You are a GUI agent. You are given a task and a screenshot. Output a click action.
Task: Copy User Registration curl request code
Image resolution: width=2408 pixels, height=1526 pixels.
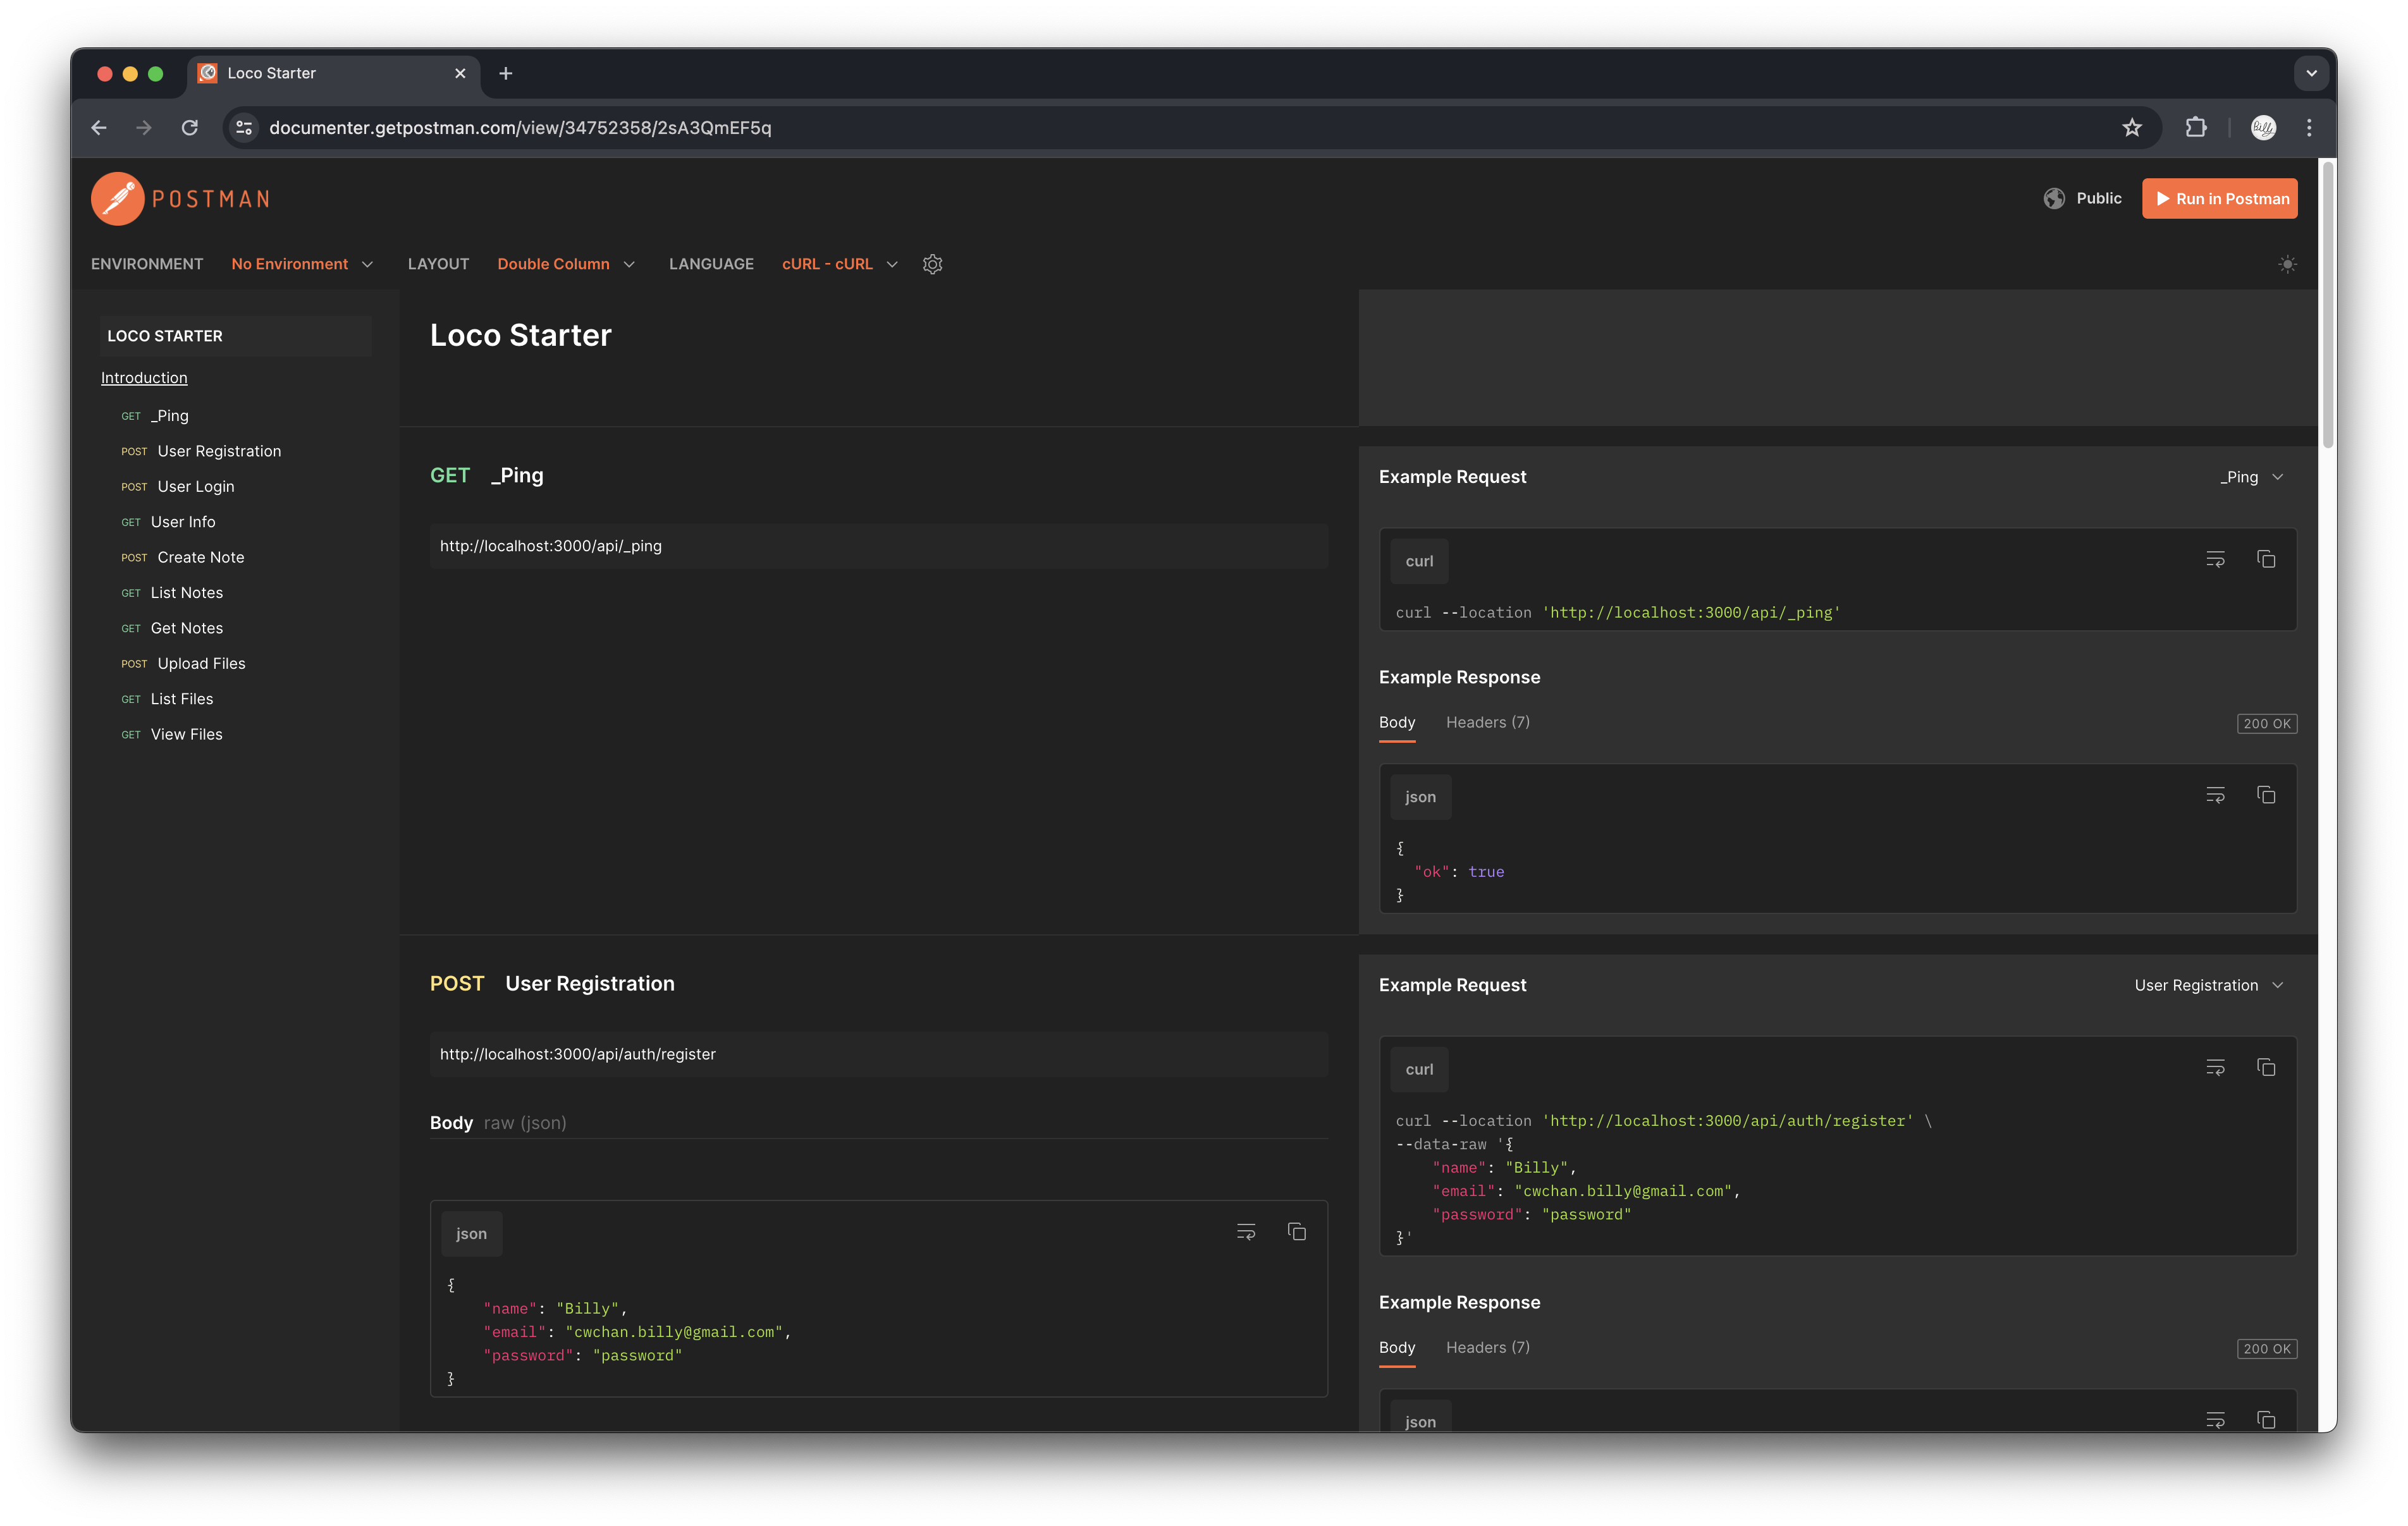(x=2266, y=1067)
